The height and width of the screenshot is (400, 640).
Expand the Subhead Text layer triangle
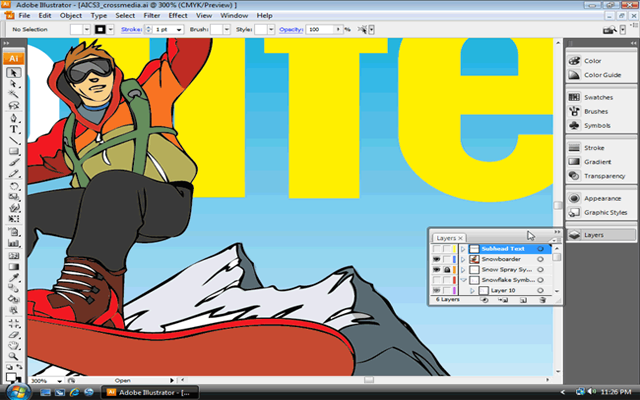[x=463, y=249]
